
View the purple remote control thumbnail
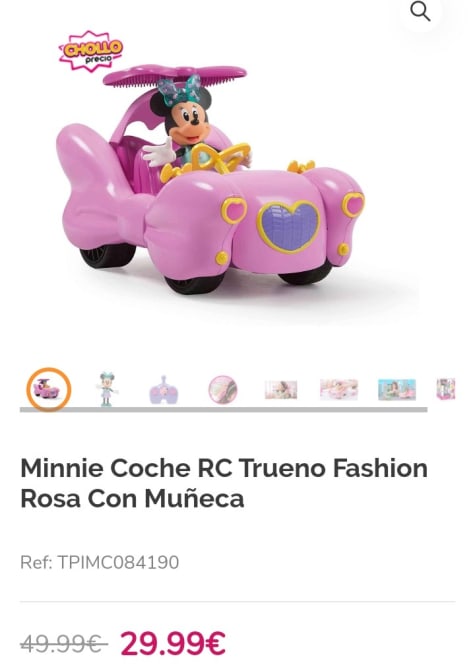point(164,390)
